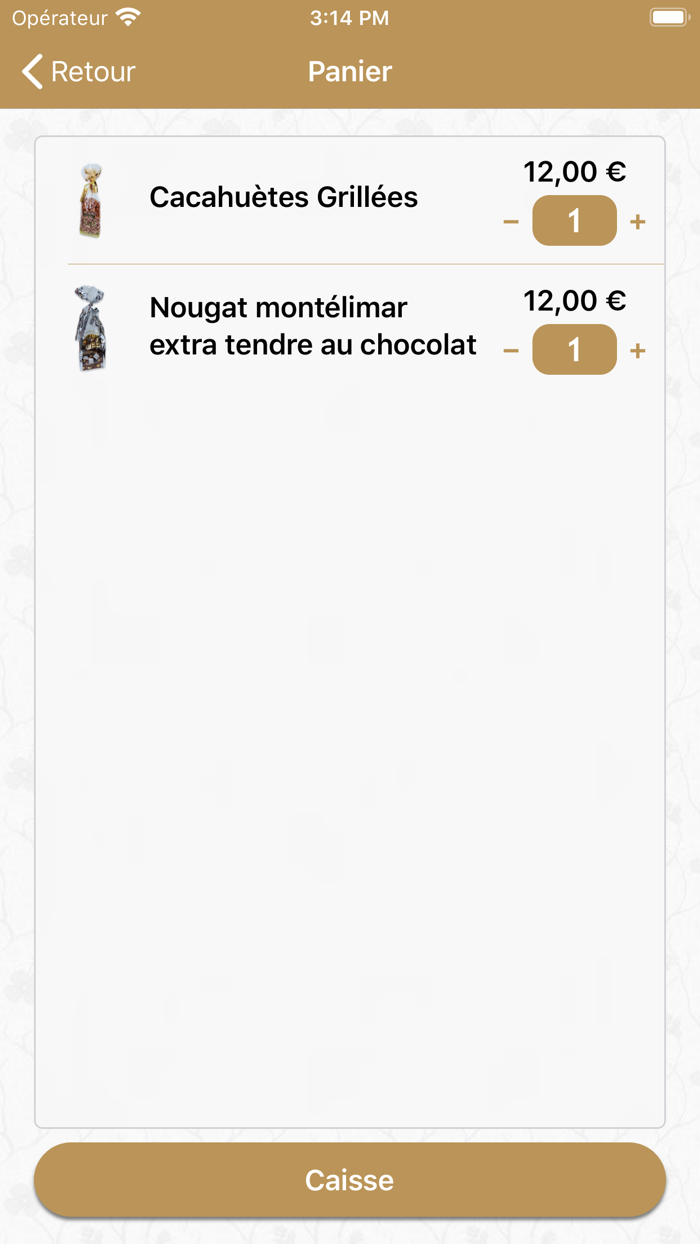
Task: Open the Cacahuètes Grillées product thumbnail
Action: [91, 199]
